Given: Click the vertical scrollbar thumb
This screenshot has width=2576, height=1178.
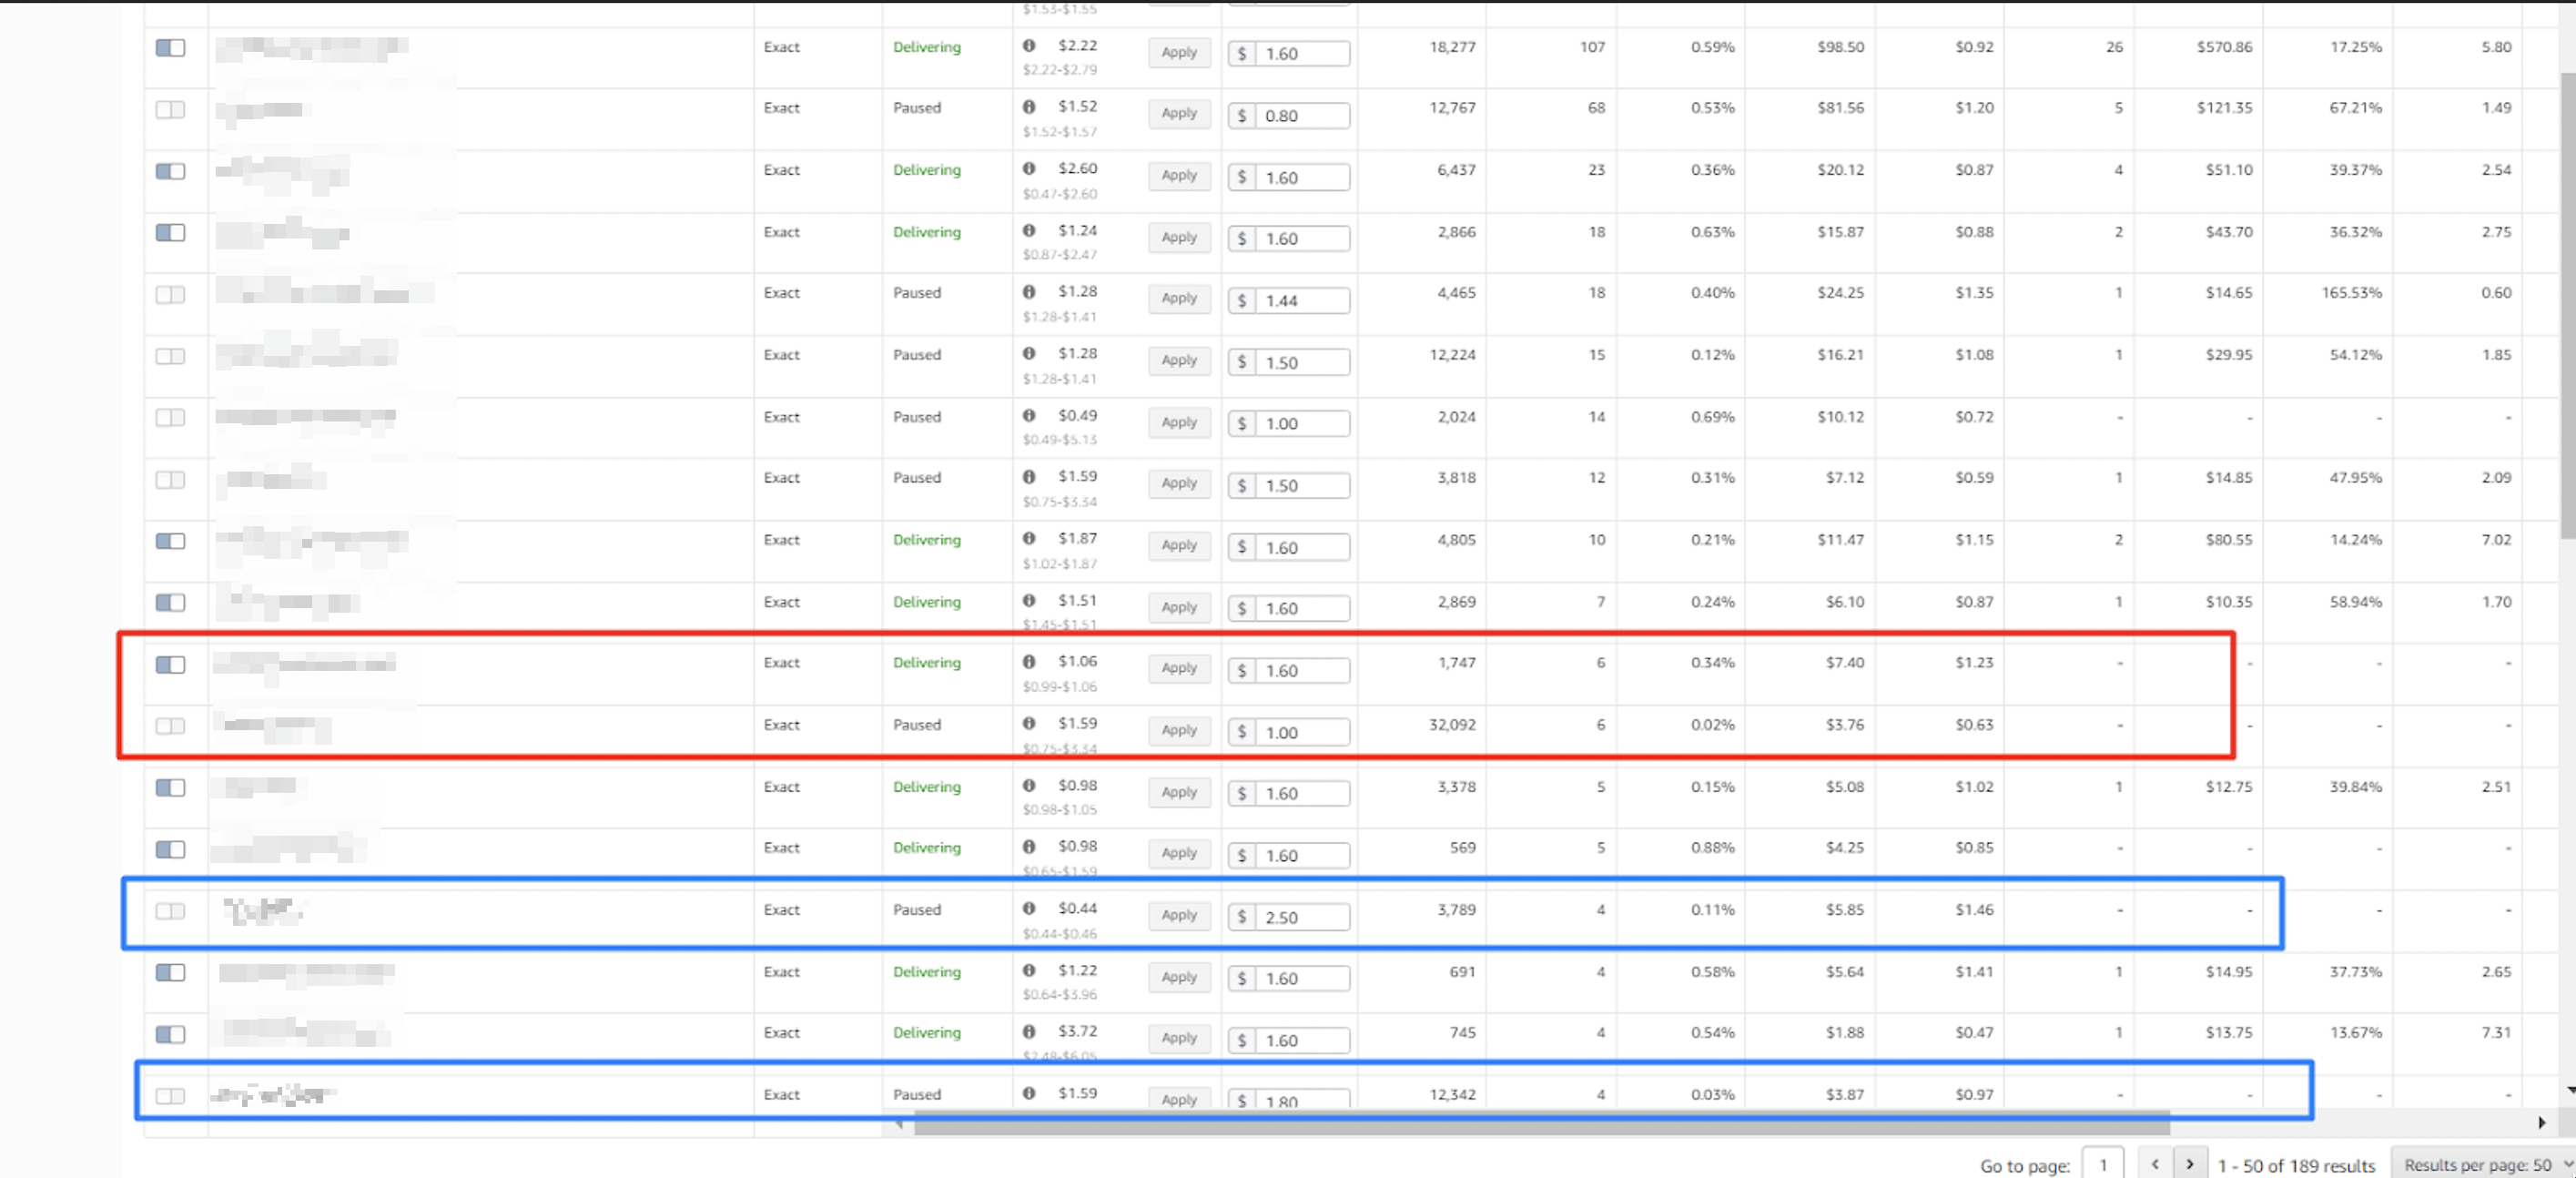Looking at the screenshot, I should (2567, 305).
